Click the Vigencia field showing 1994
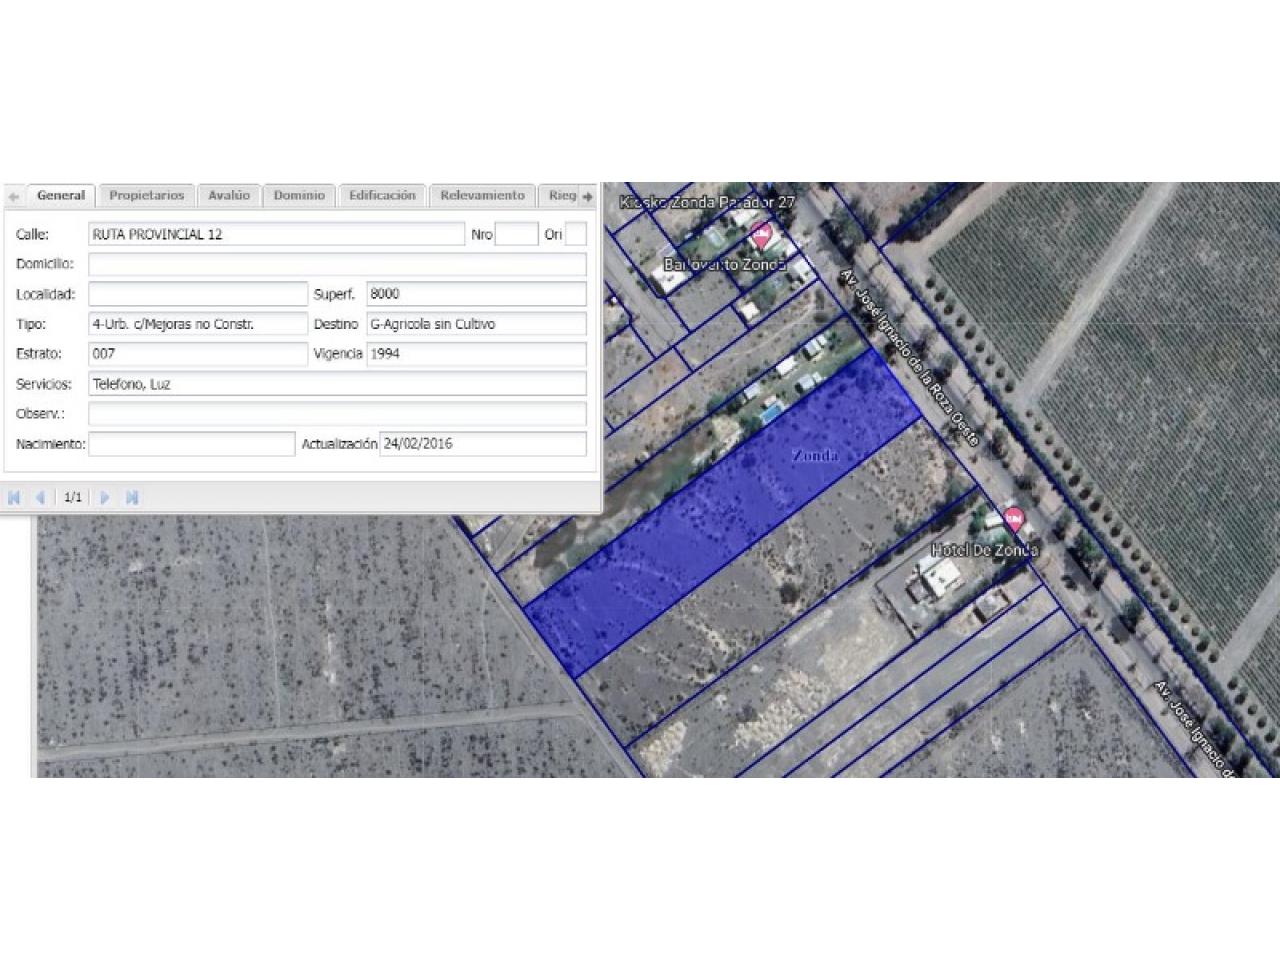1280x960 pixels. pos(477,354)
